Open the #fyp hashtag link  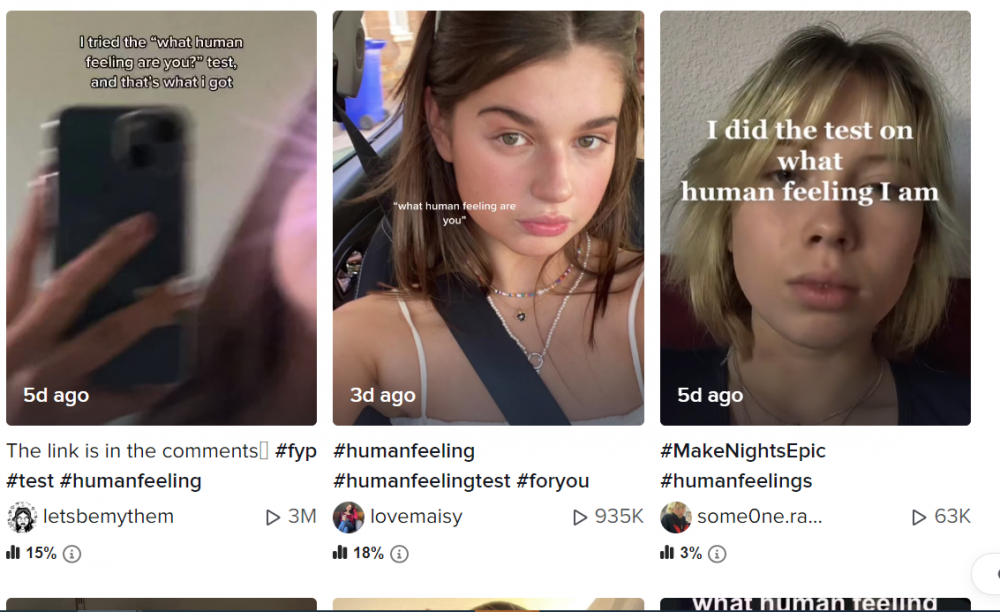(295, 451)
